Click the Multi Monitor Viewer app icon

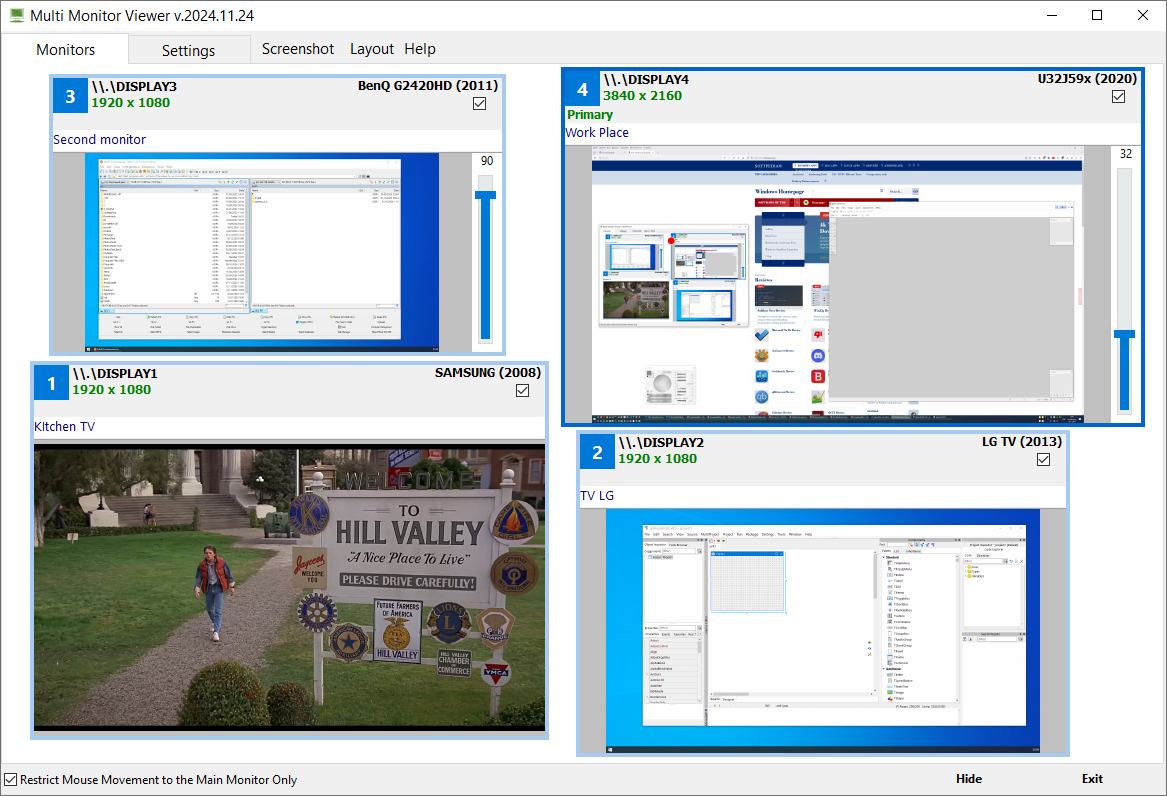pyautogui.click(x=16, y=16)
